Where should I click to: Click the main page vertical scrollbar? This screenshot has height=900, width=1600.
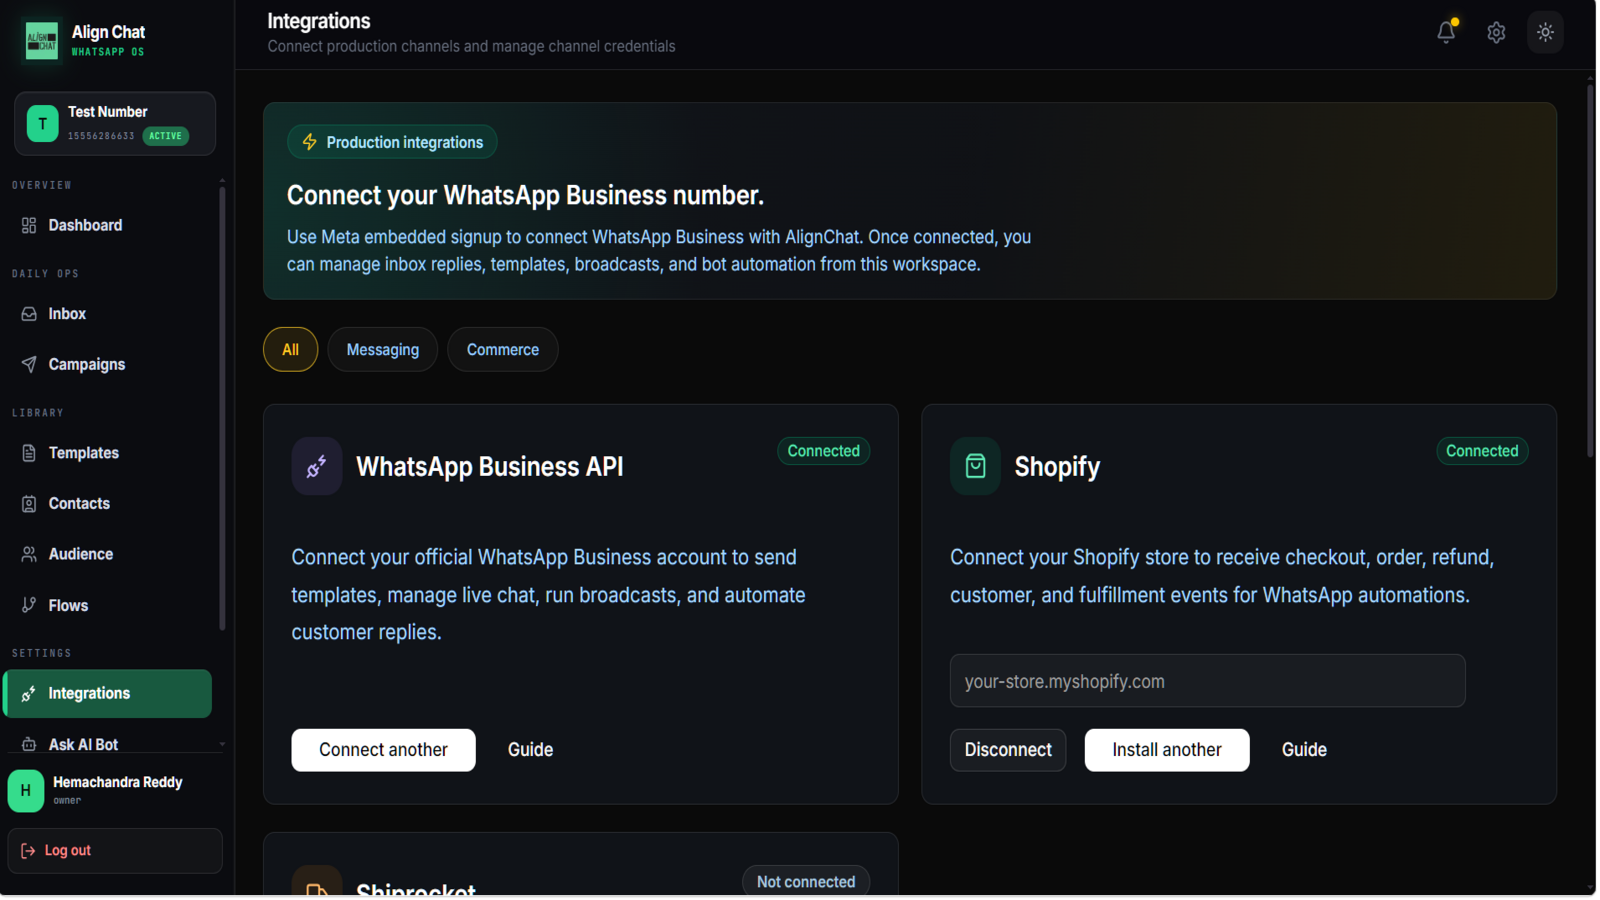(x=1590, y=270)
